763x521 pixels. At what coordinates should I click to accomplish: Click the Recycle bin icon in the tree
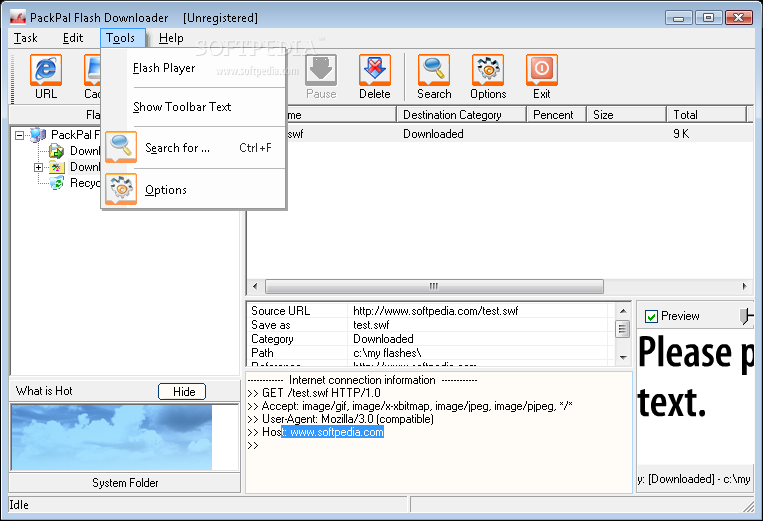pyautogui.click(x=56, y=183)
